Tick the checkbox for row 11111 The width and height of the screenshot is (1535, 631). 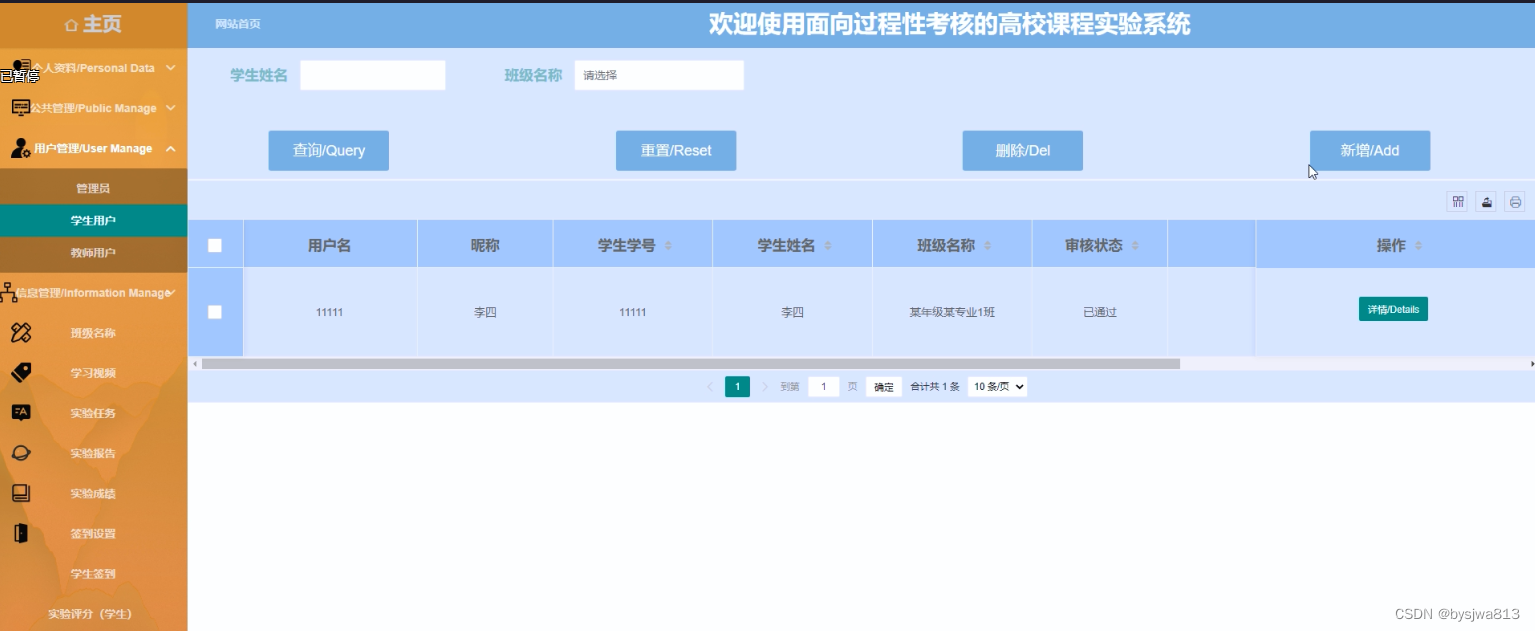tap(215, 312)
